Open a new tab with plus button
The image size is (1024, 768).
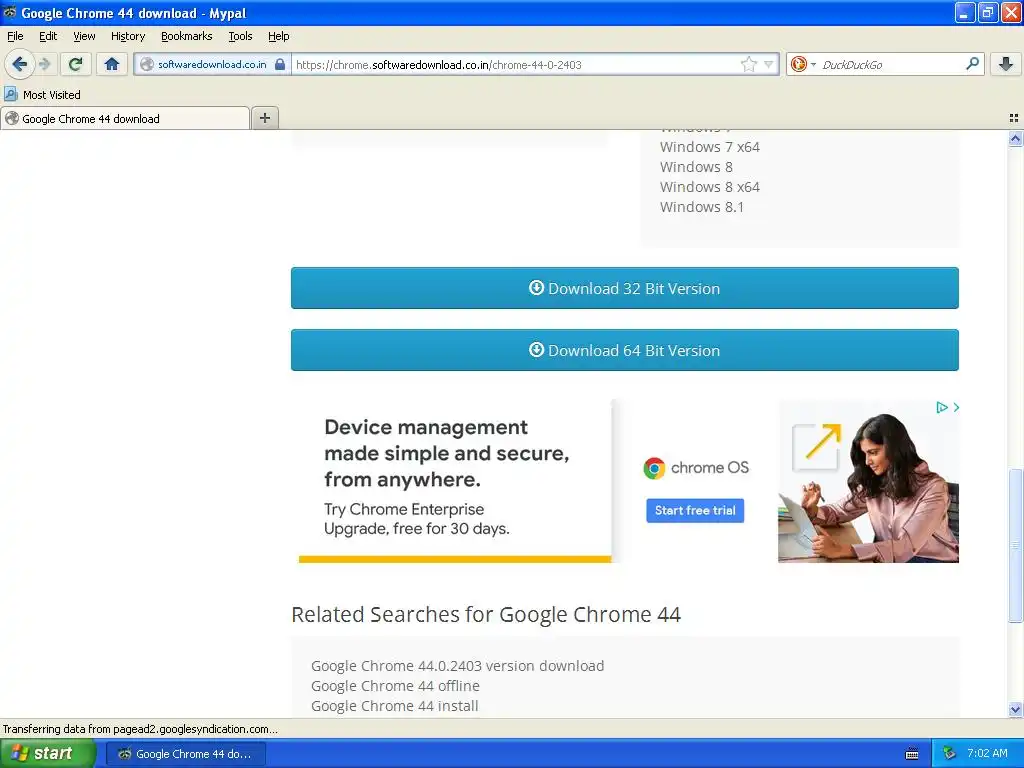point(264,118)
